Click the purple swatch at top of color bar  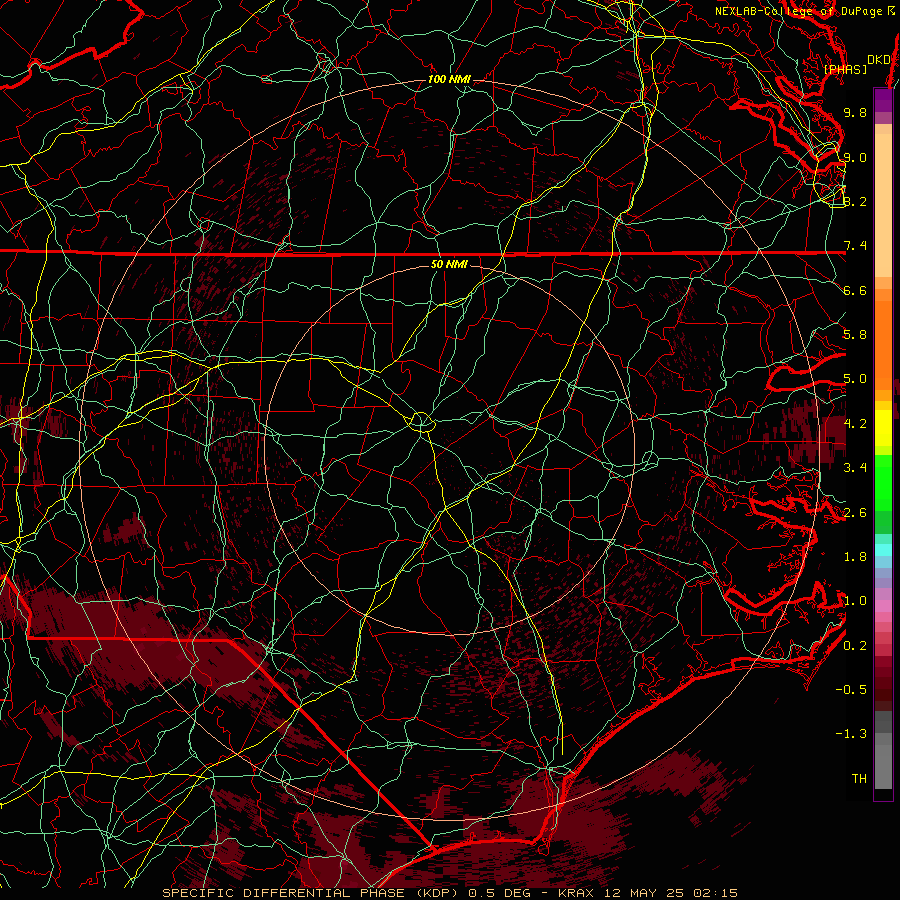point(883,100)
